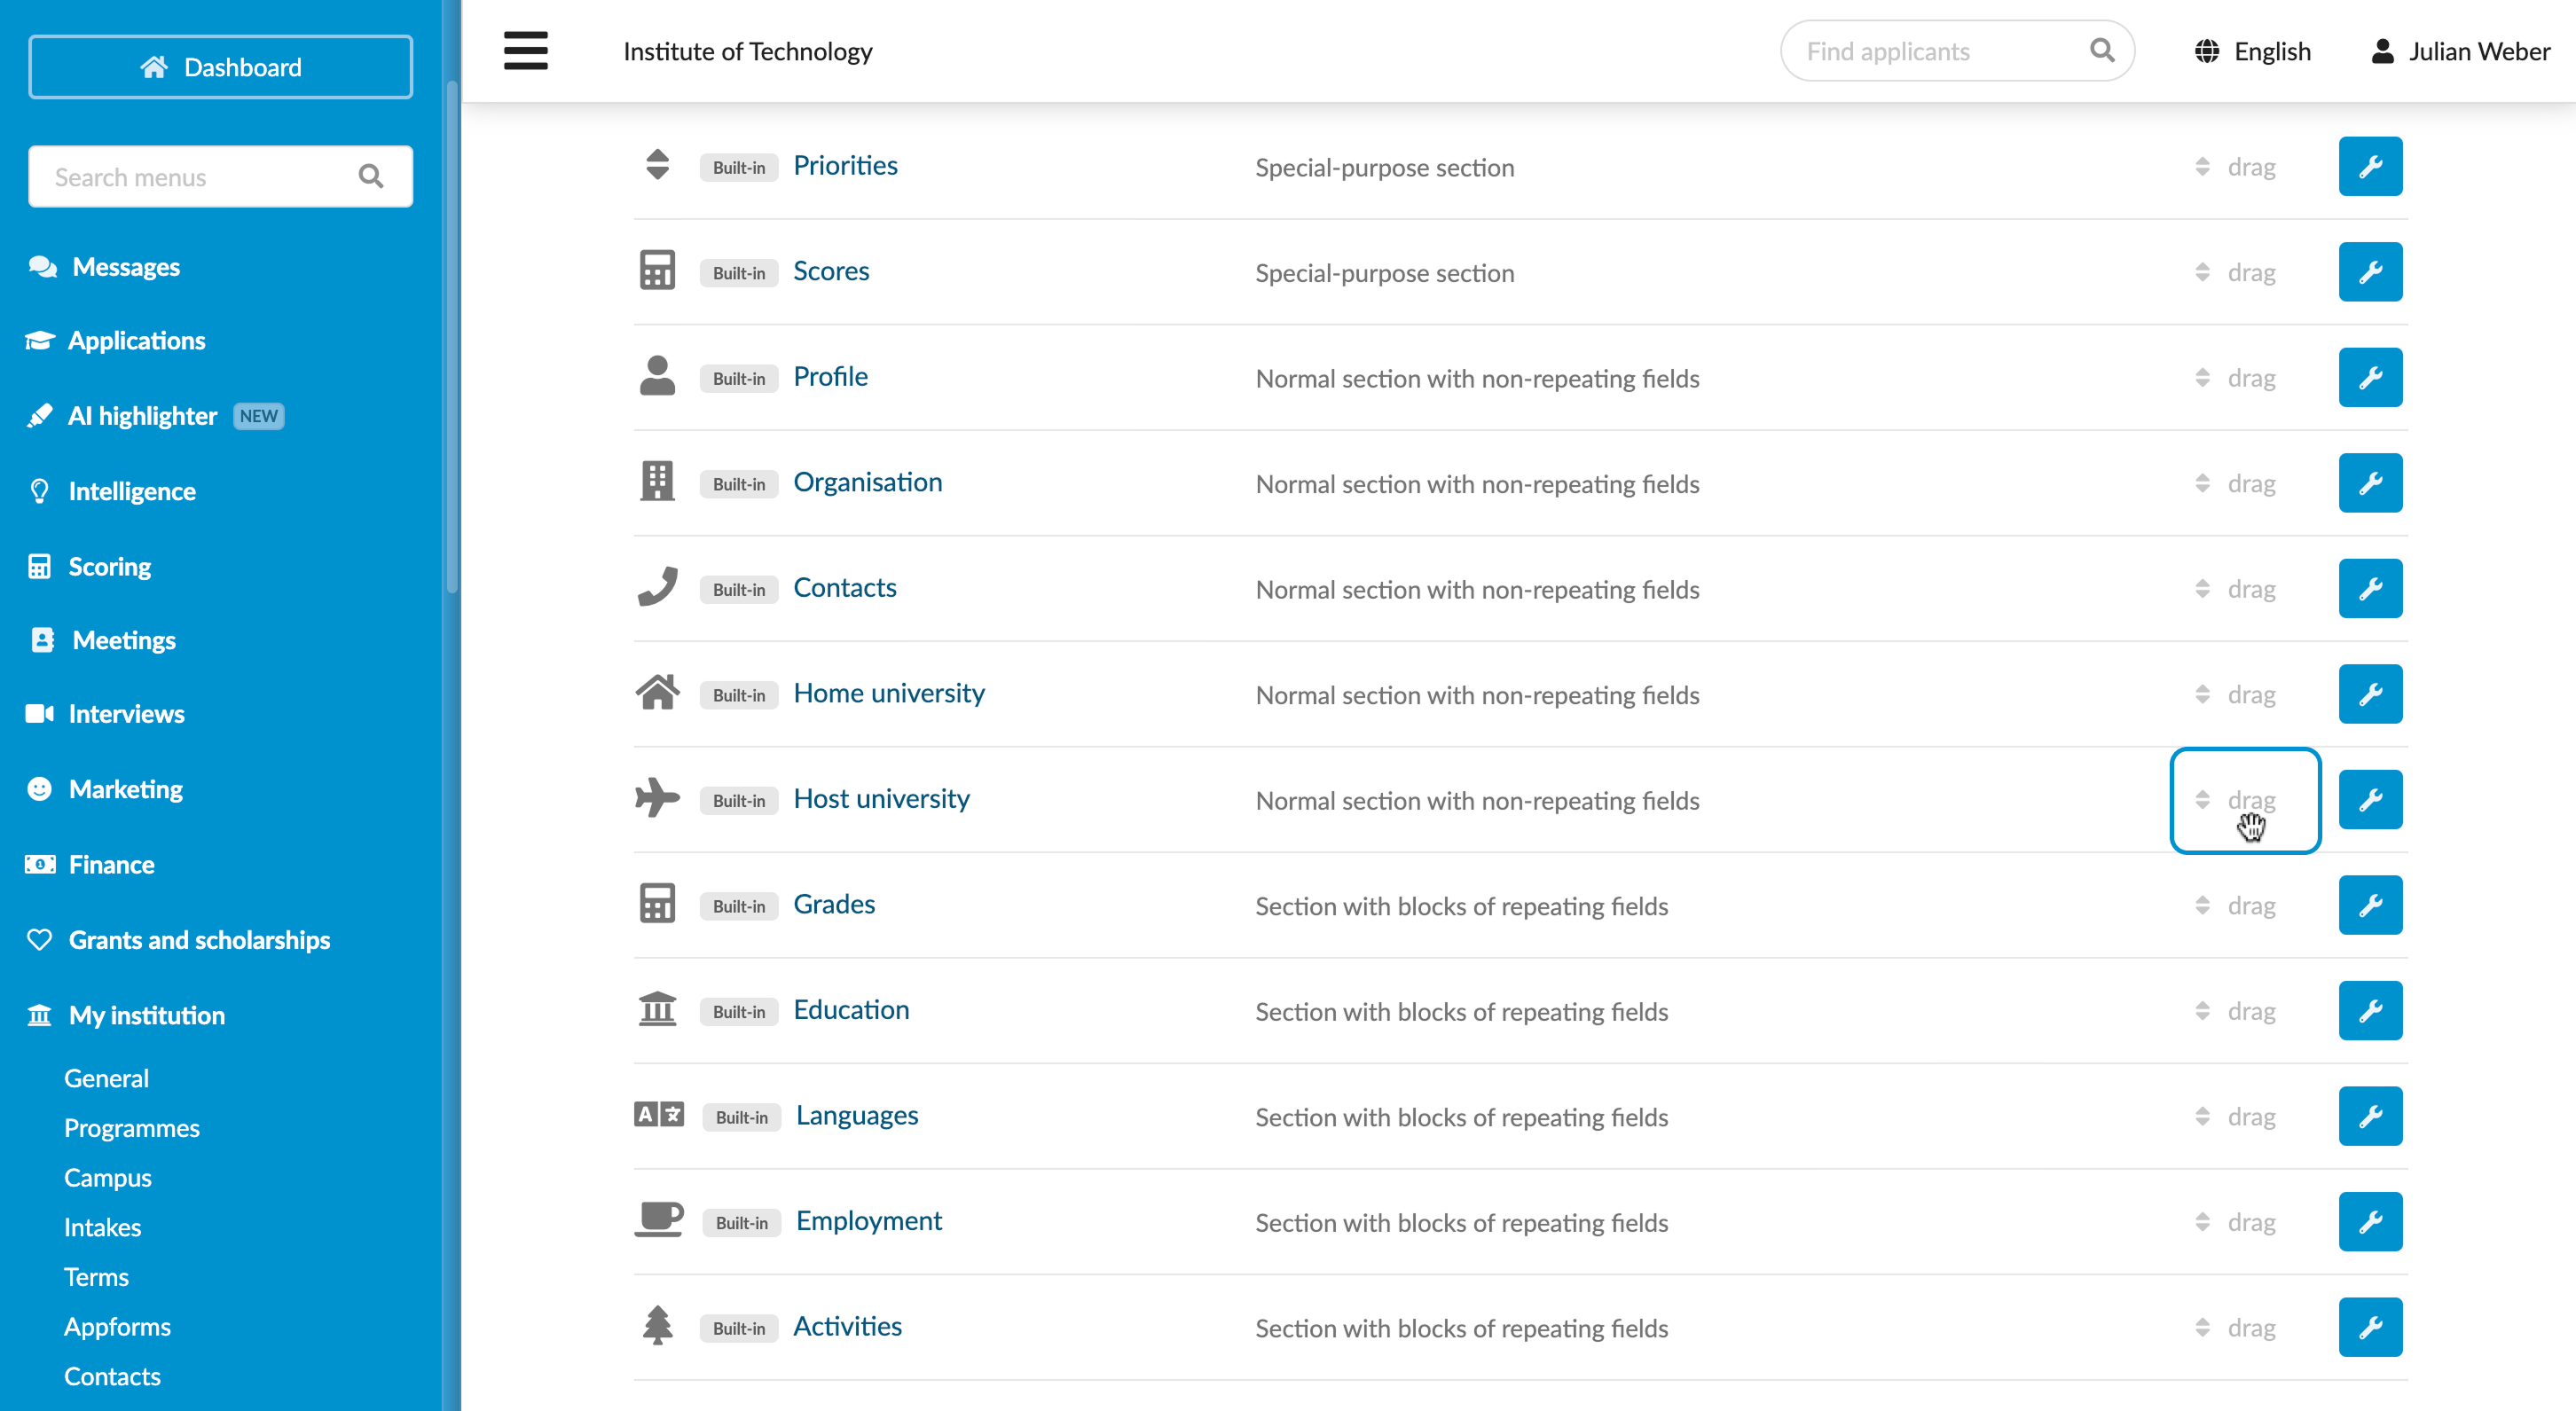Click the Home university house icon
Screen dimensions: 2576x1411
[657, 692]
